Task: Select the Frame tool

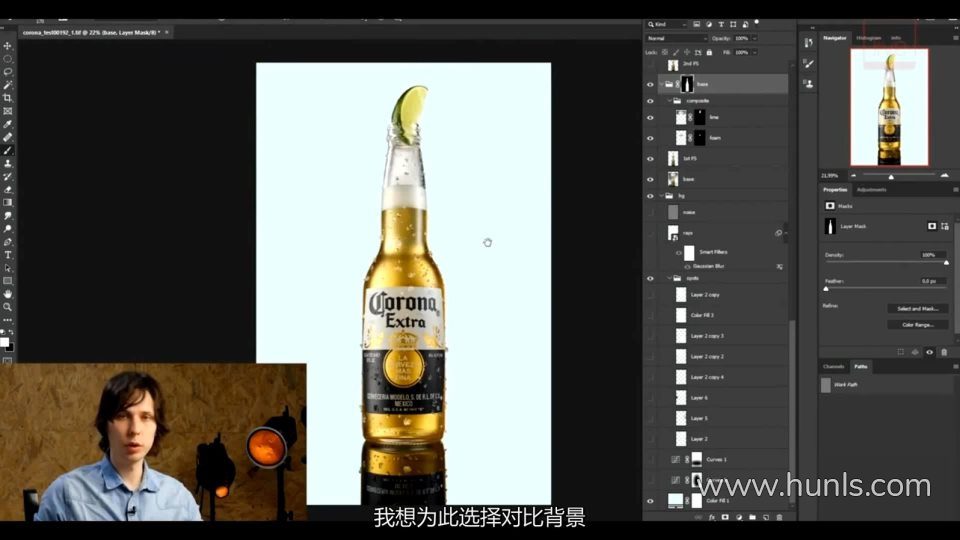Action: [7, 111]
